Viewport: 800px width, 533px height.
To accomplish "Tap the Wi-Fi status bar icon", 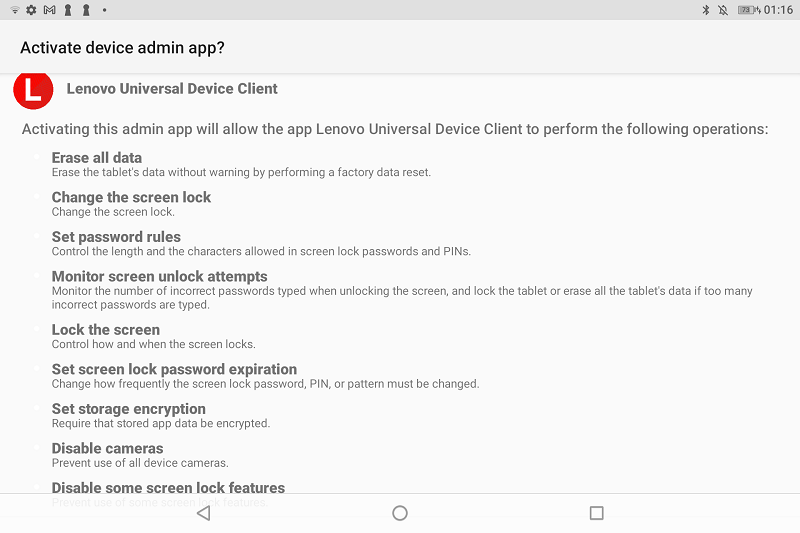I will pyautogui.click(x=15, y=10).
